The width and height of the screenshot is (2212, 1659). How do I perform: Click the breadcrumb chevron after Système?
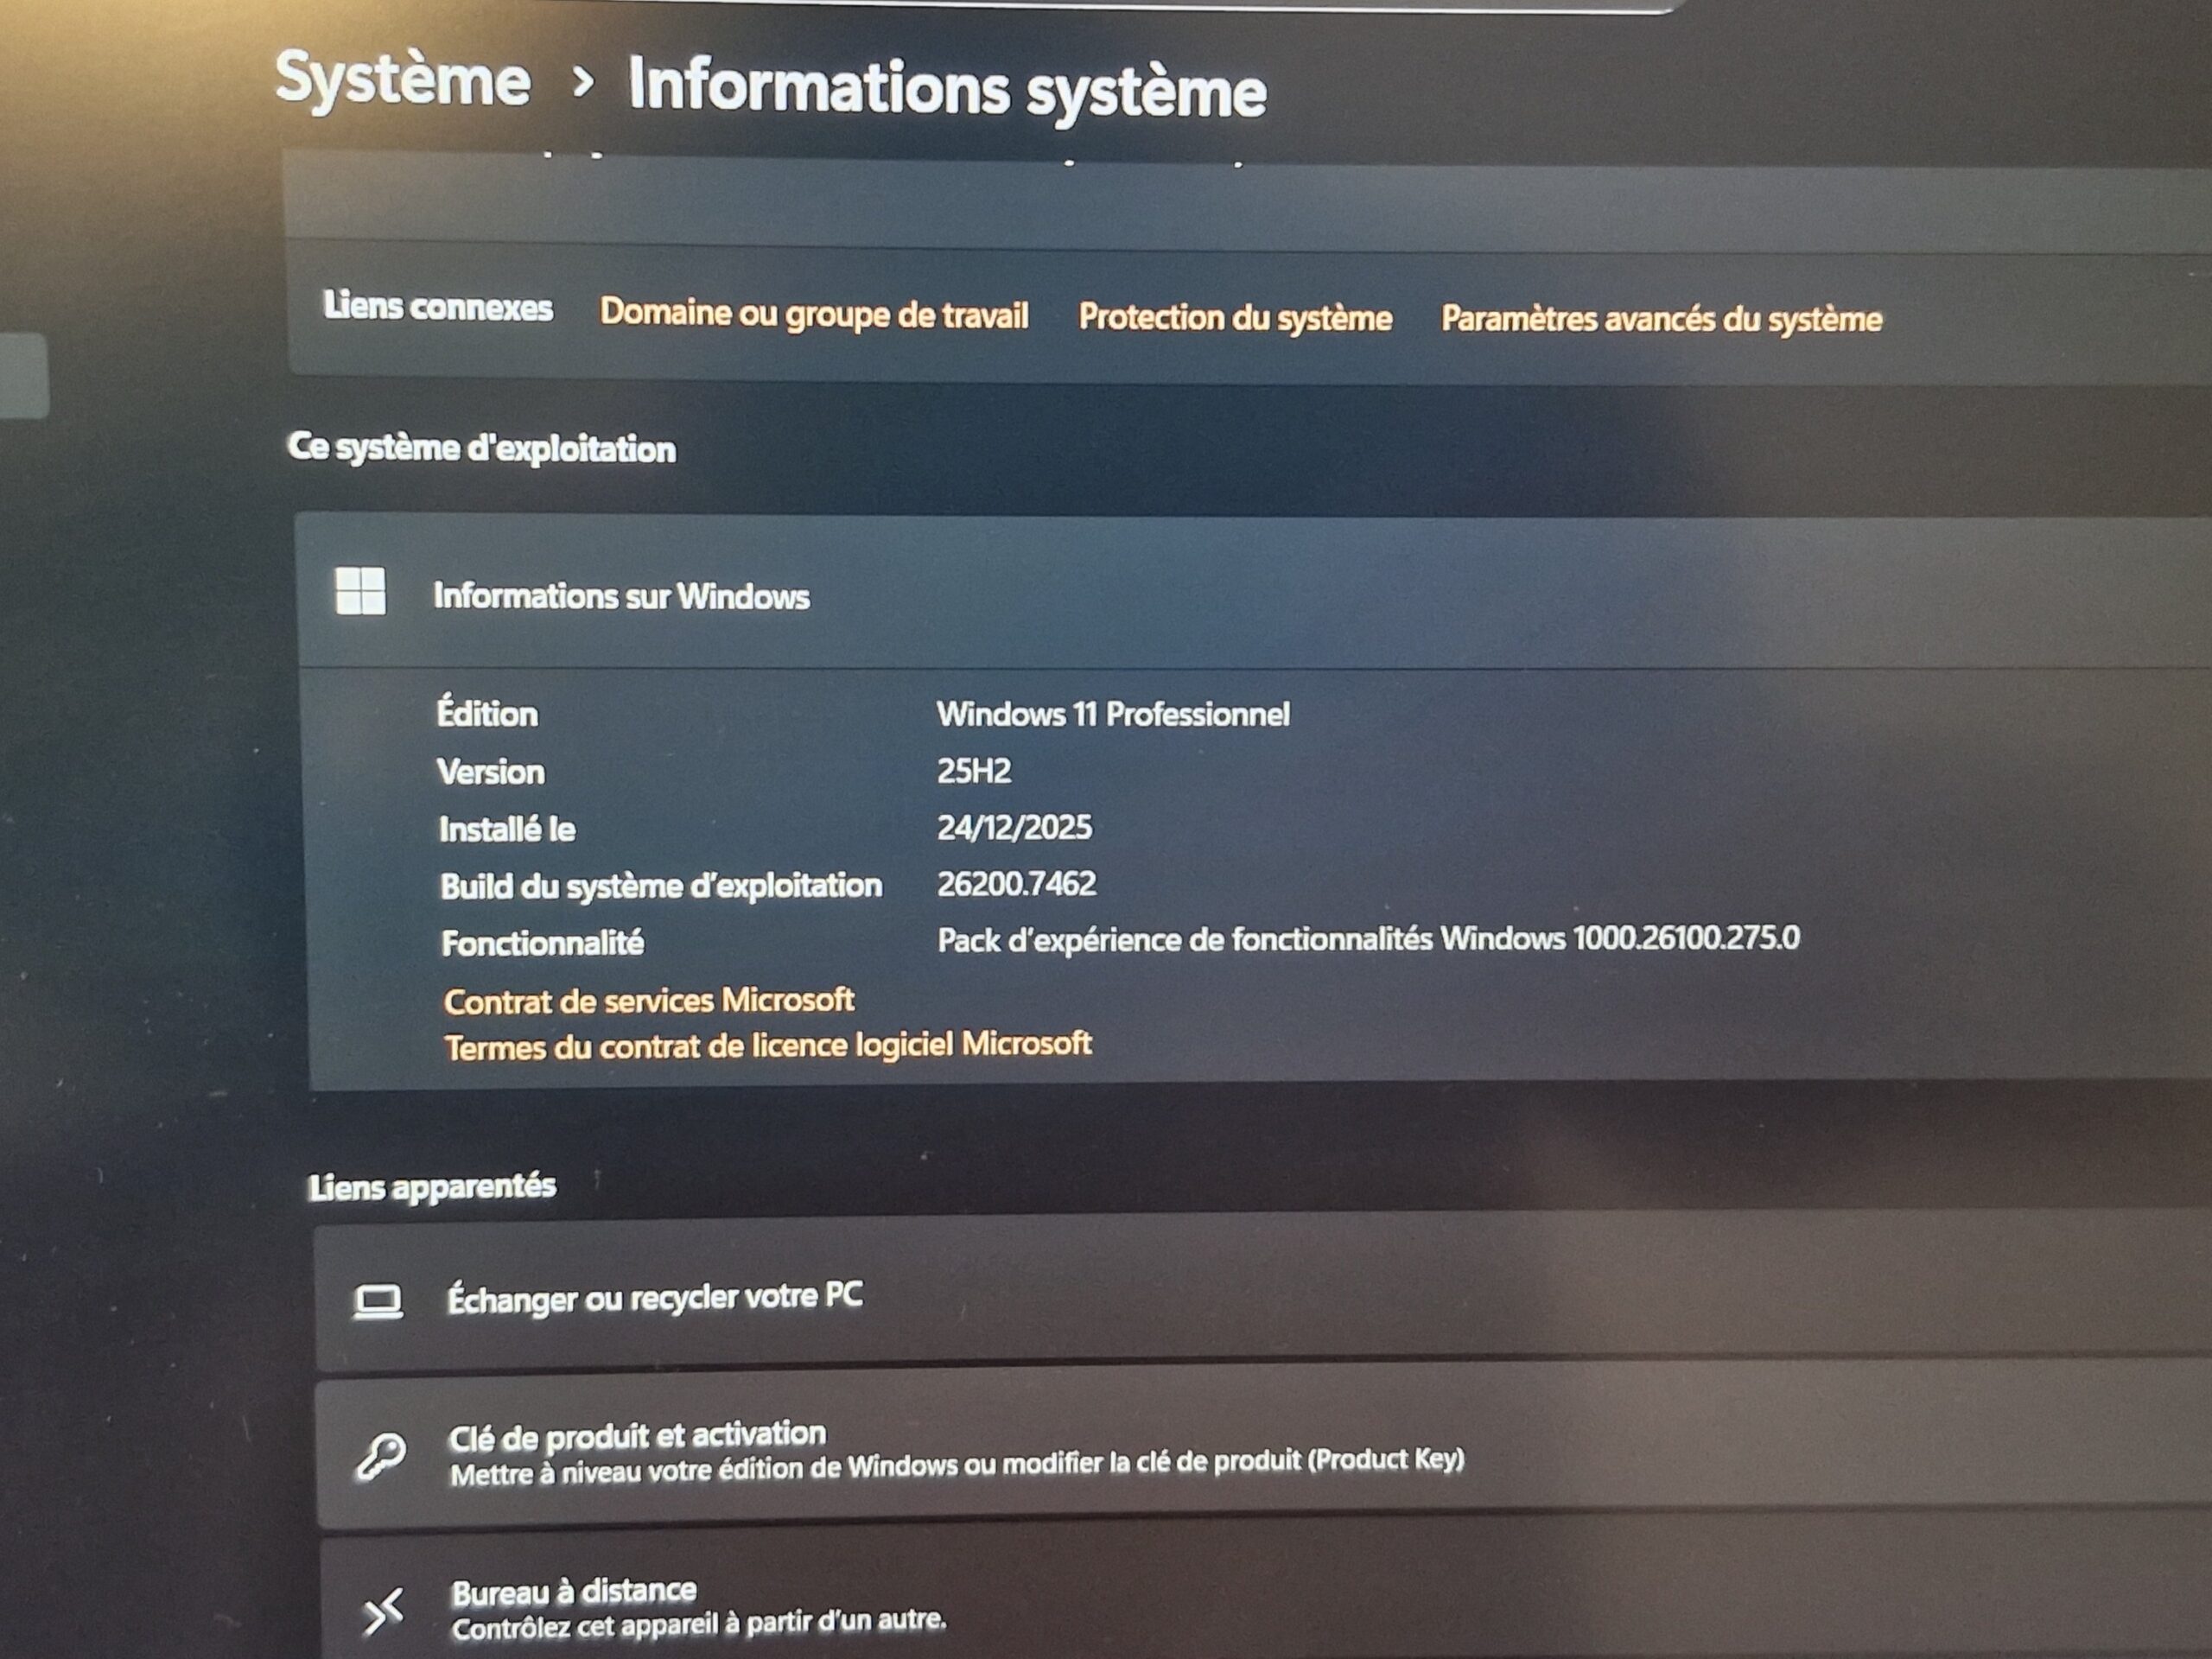point(582,82)
